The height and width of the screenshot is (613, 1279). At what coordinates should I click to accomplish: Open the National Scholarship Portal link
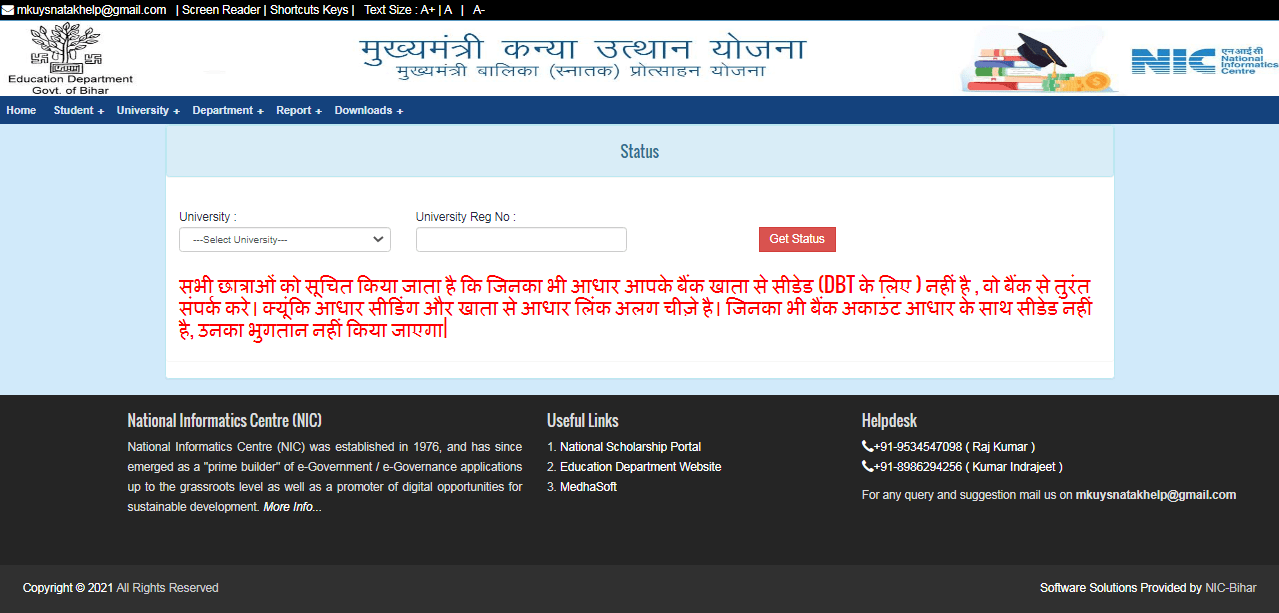click(631, 446)
